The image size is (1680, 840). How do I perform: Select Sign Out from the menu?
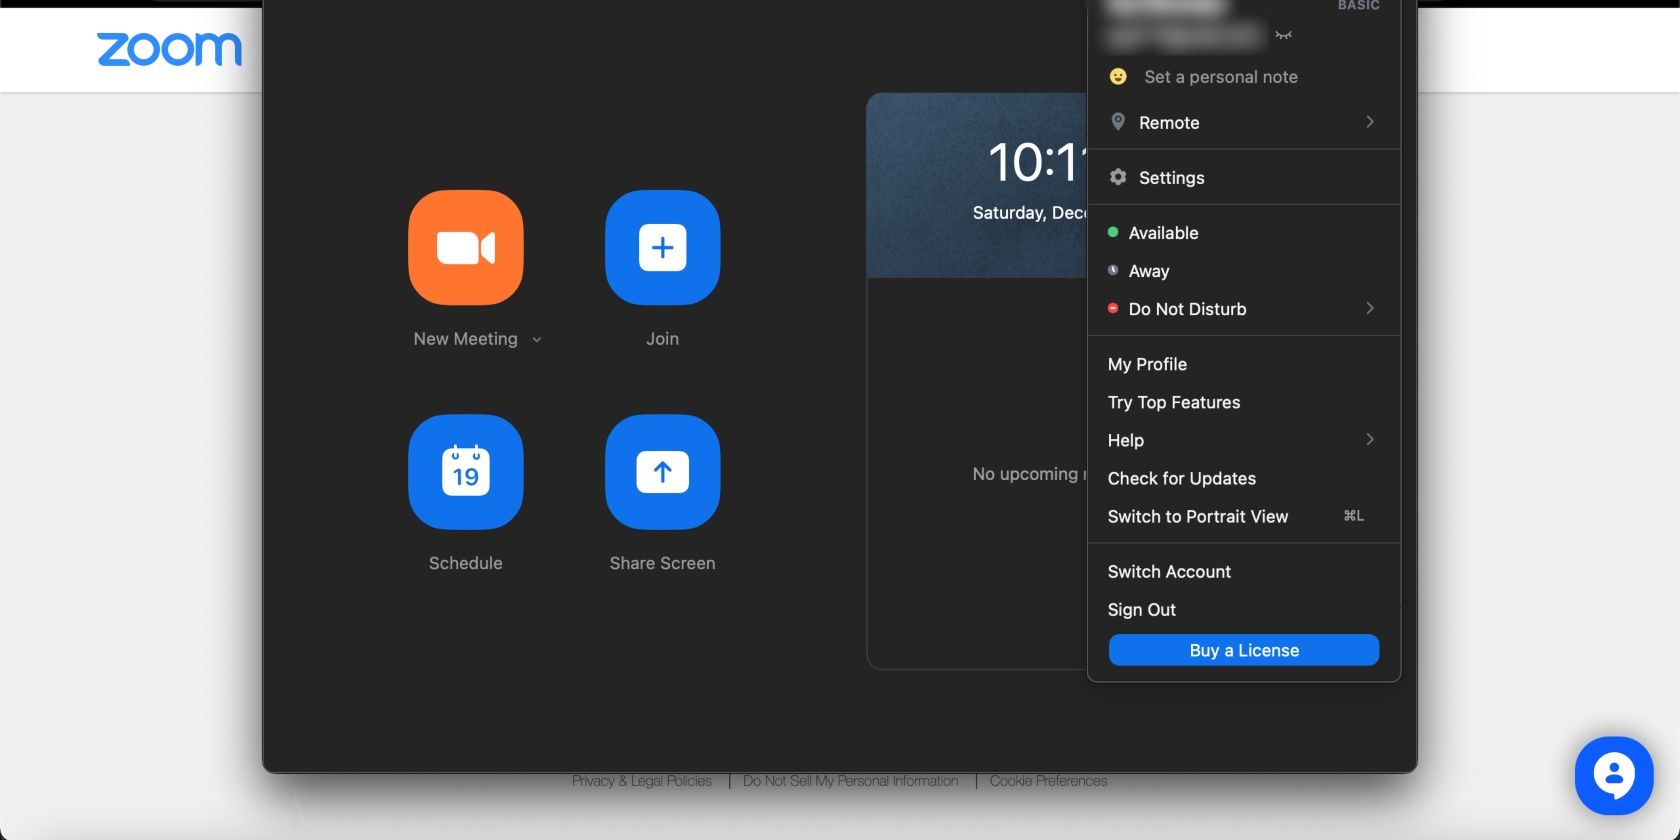click(x=1141, y=610)
